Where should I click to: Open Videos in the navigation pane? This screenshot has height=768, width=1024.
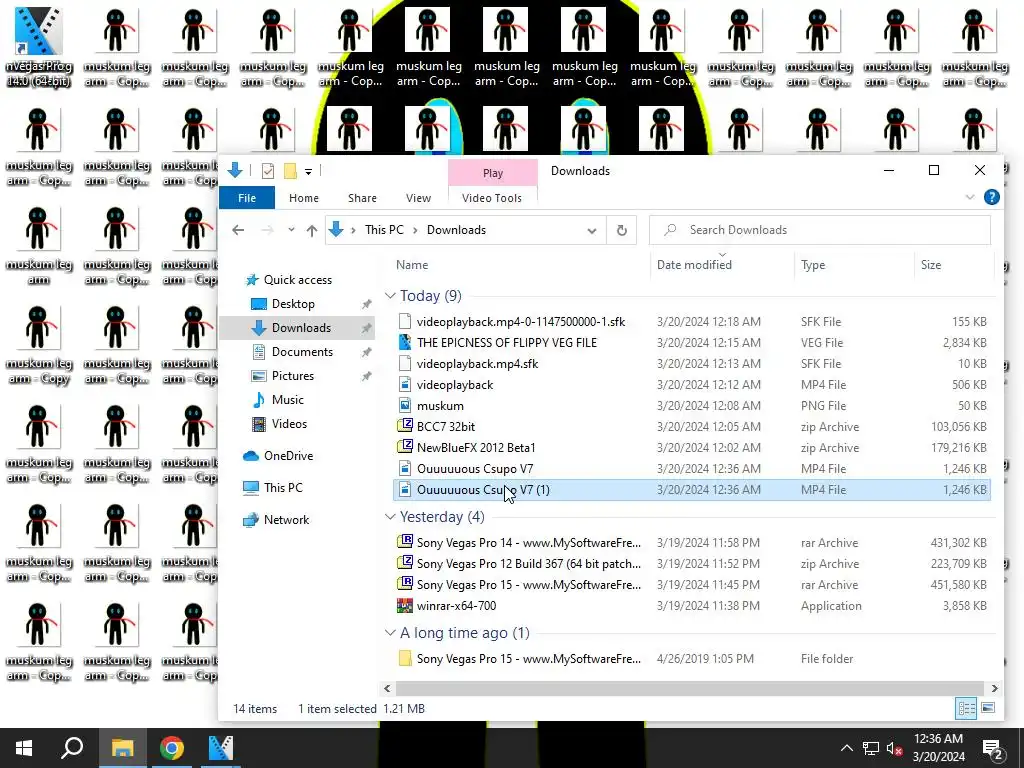[289, 424]
